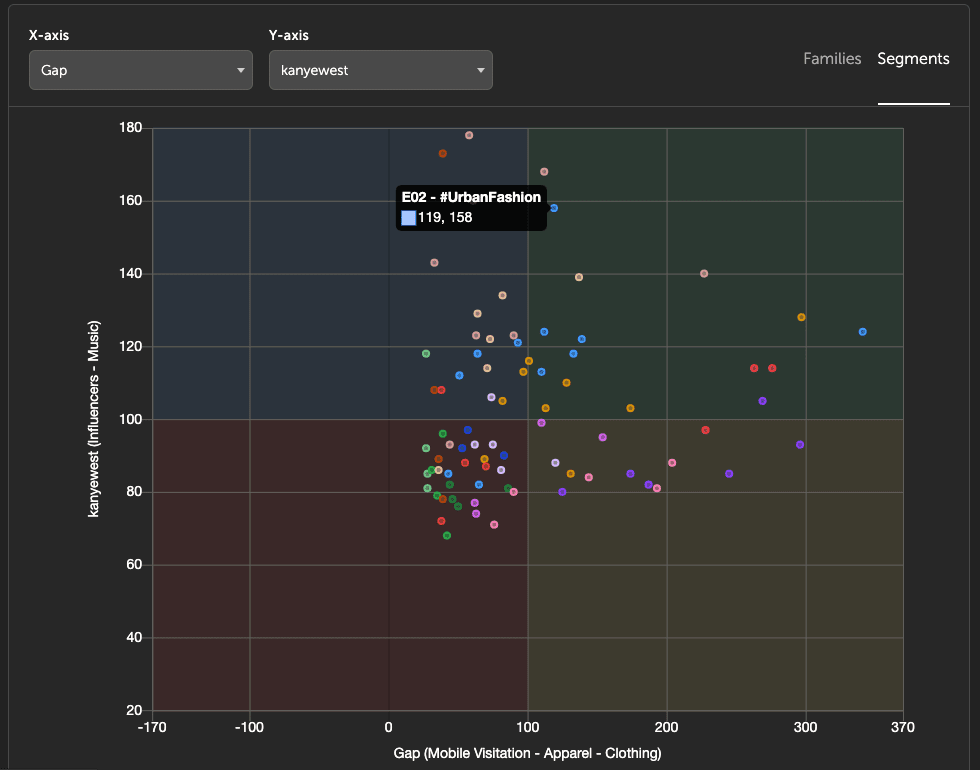Click the purple point near 93 on right
Viewport: 980px width, 770px height.
(x=800, y=444)
